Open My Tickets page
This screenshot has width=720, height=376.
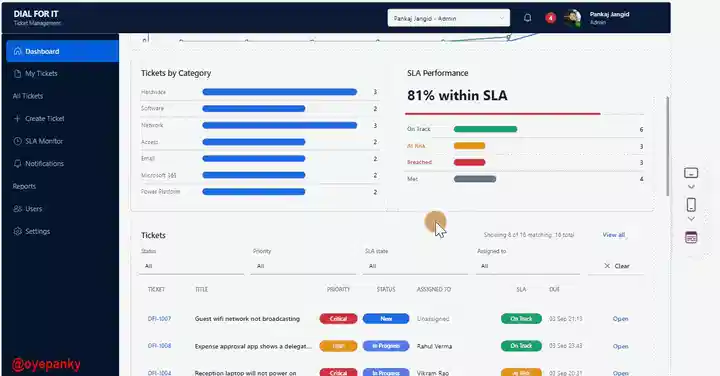(41, 73)
